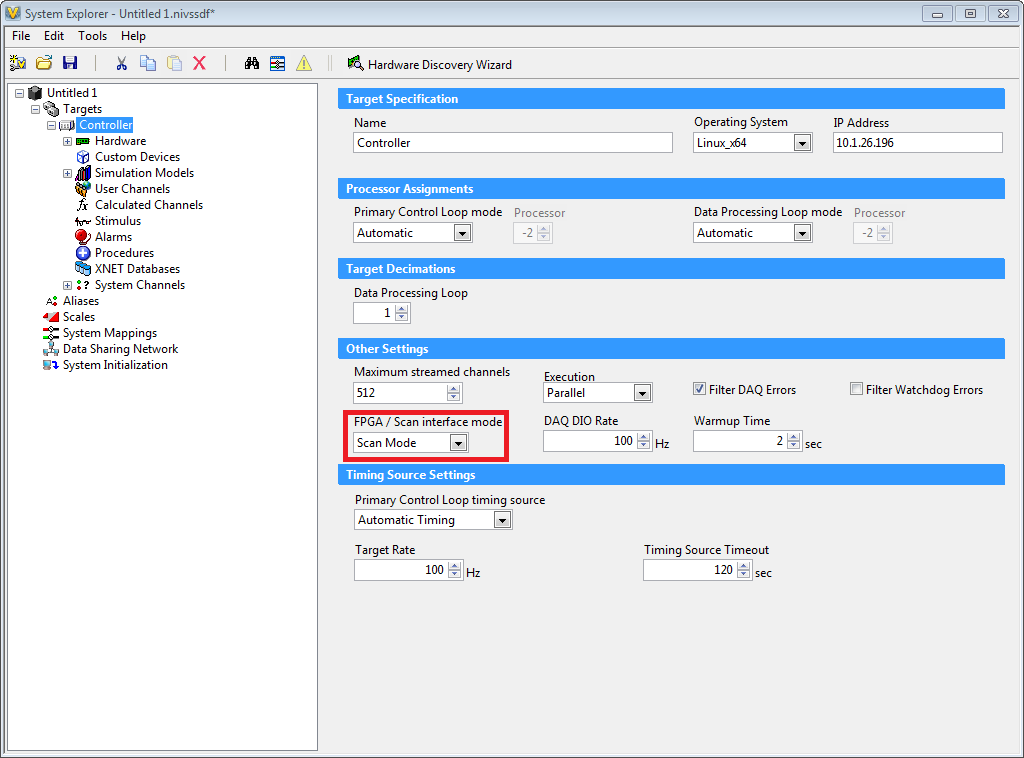Click the Hardware chip icon in the tree
1024x758 pixels.
[83, 141]
